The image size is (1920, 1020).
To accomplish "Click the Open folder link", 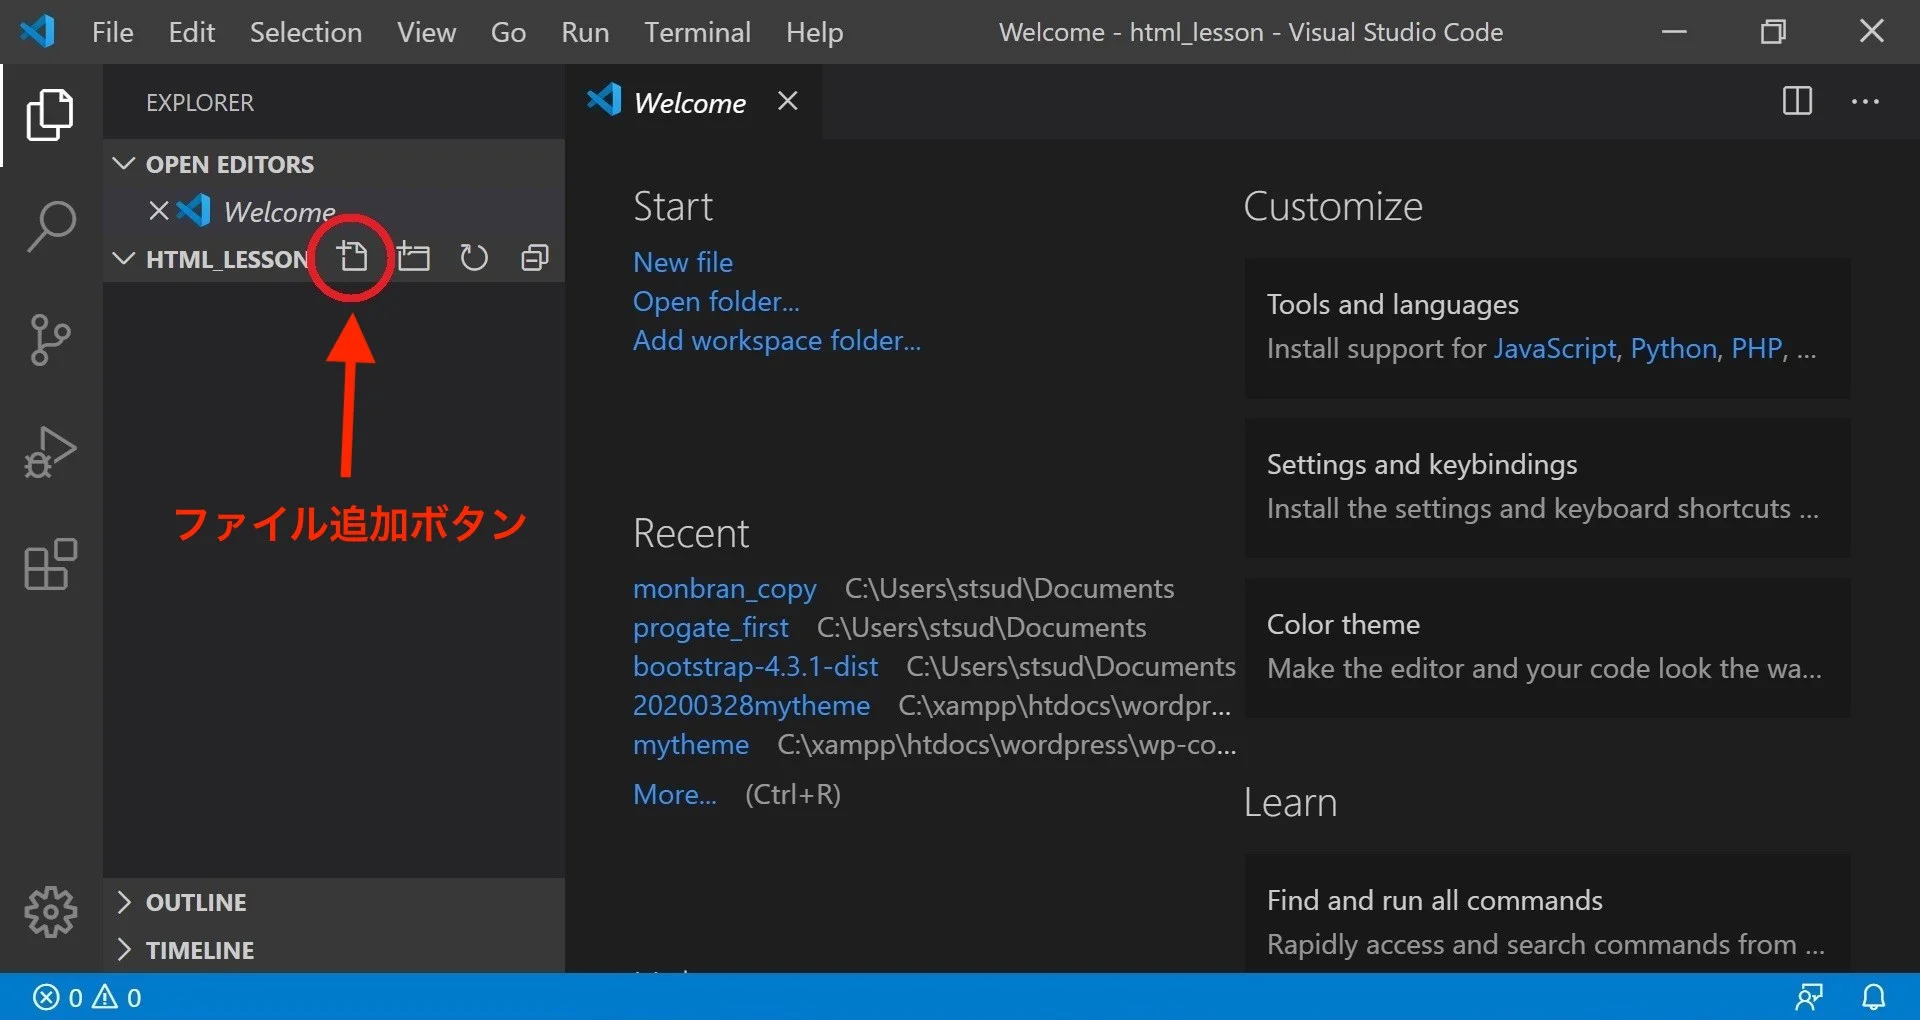I will [x=716, y=301].
